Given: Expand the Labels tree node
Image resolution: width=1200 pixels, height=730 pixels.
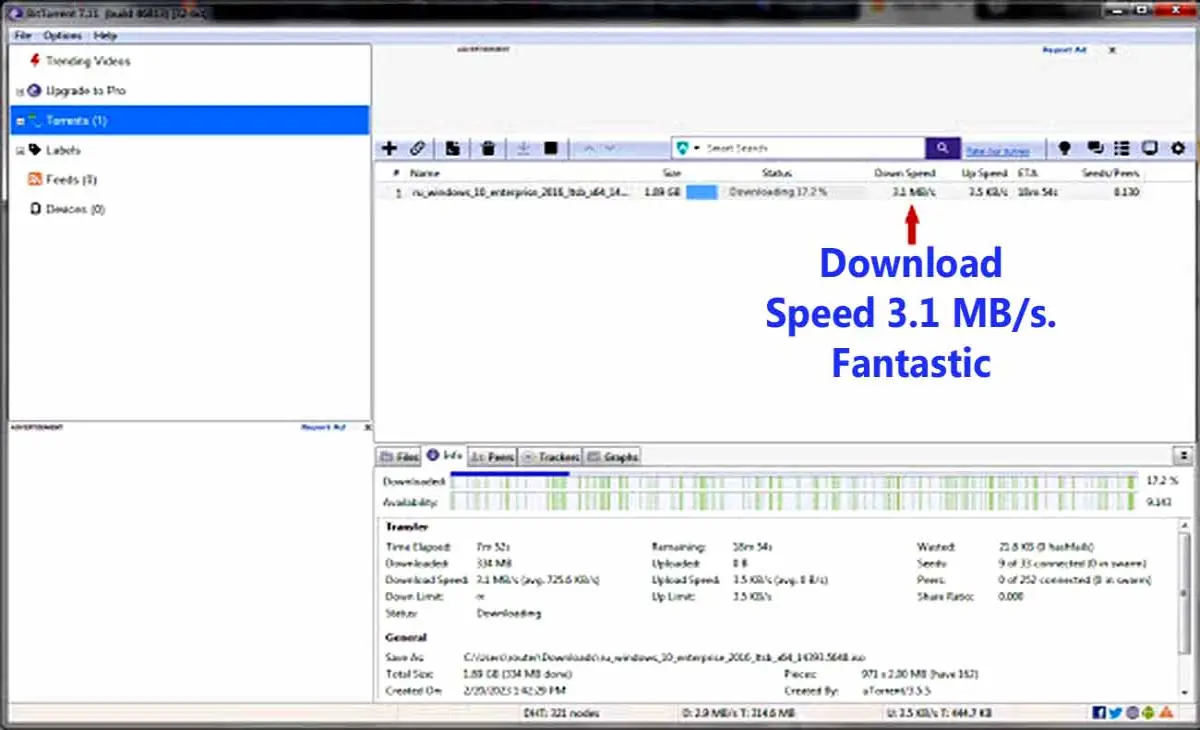Looking at the screenshot, I should (x=19, y=151).
